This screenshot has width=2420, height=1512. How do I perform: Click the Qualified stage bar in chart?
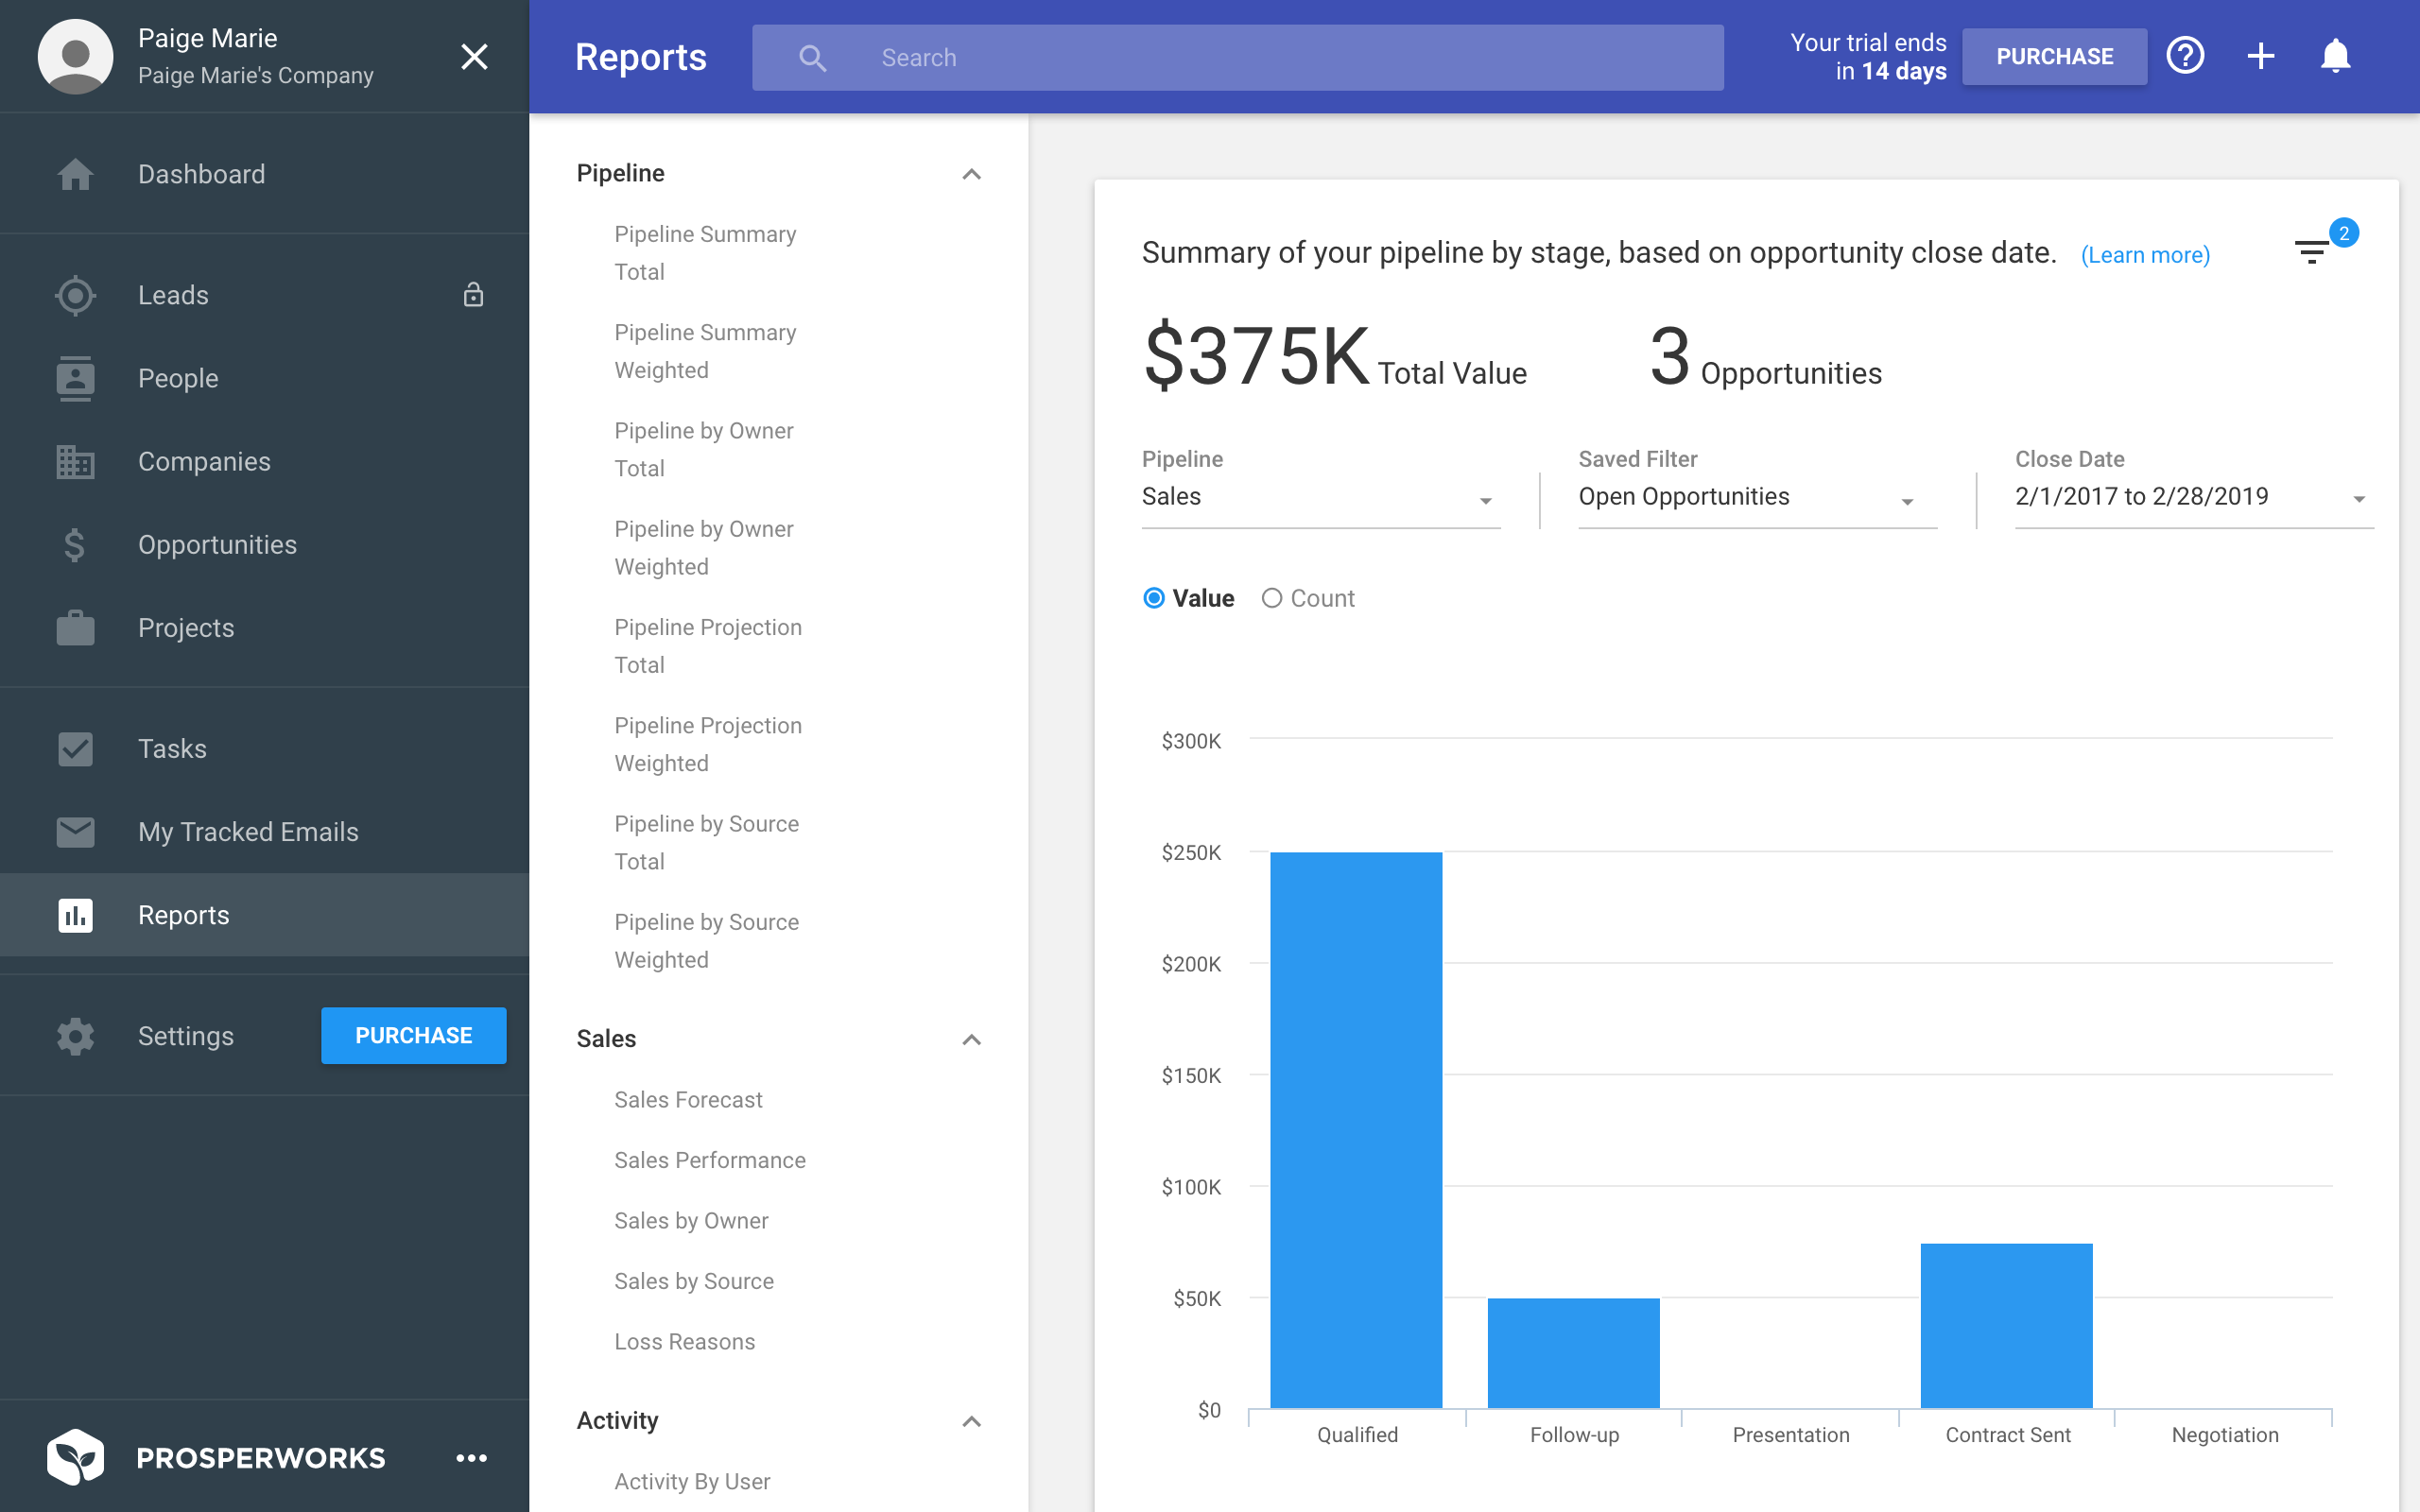1356,1130
